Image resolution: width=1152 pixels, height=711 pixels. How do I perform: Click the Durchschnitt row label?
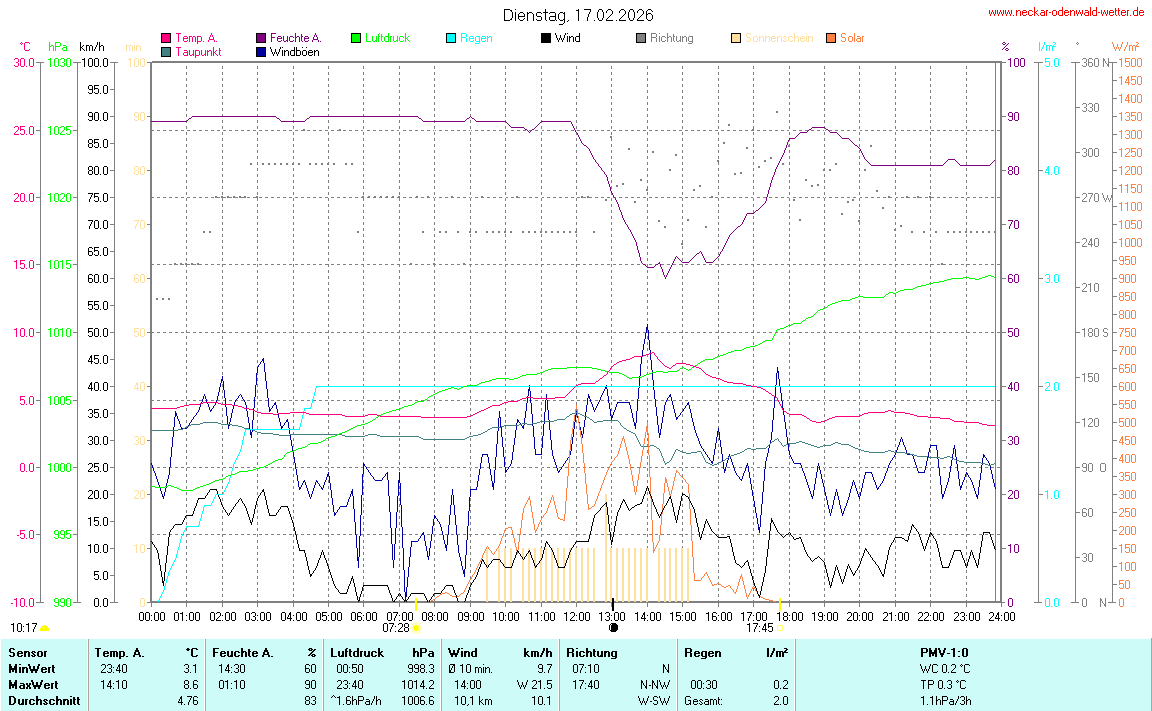[38, 701]
